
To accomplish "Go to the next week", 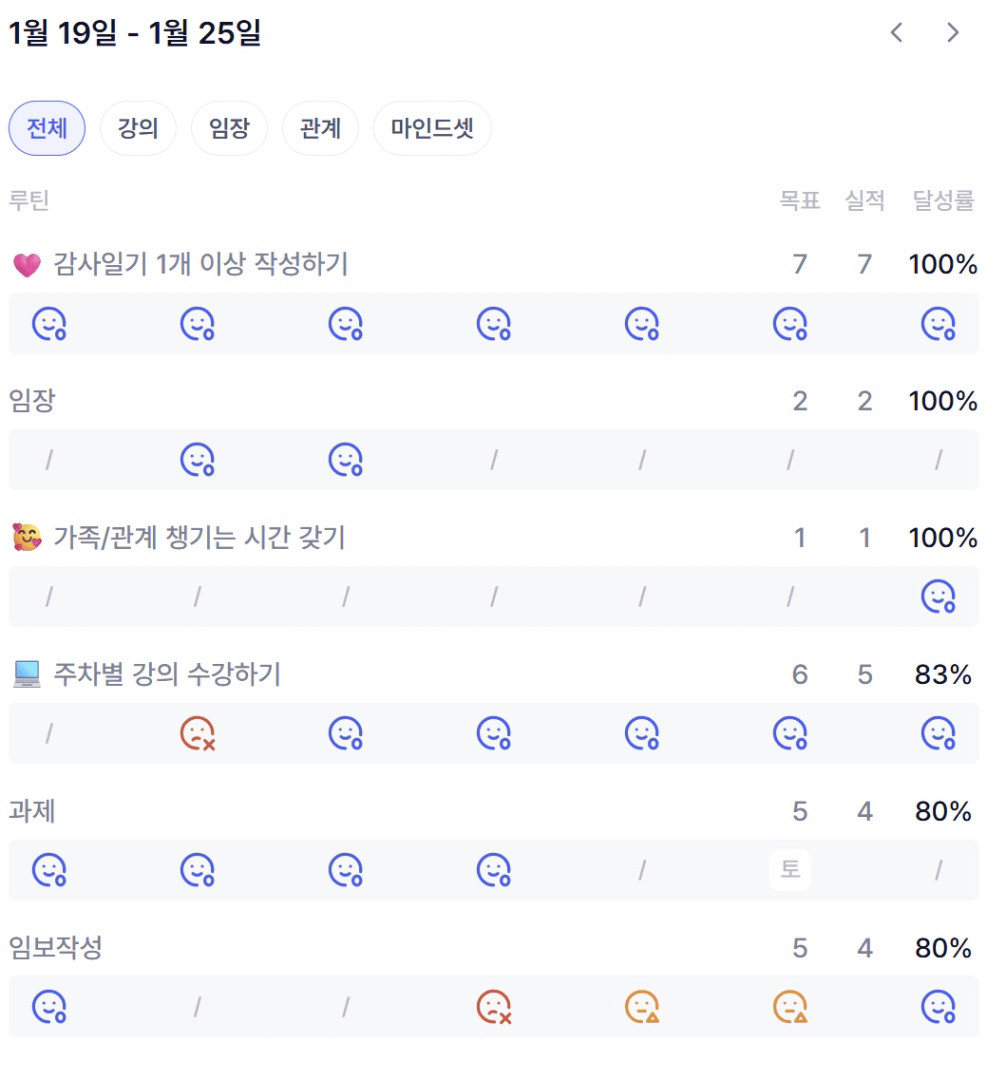I will (953, 33).
